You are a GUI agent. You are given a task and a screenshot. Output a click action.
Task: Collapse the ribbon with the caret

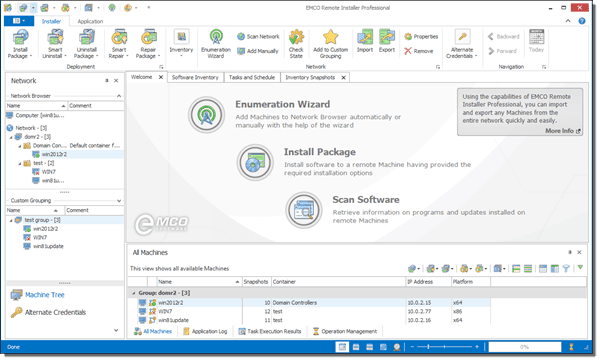(x=568, y=21)
